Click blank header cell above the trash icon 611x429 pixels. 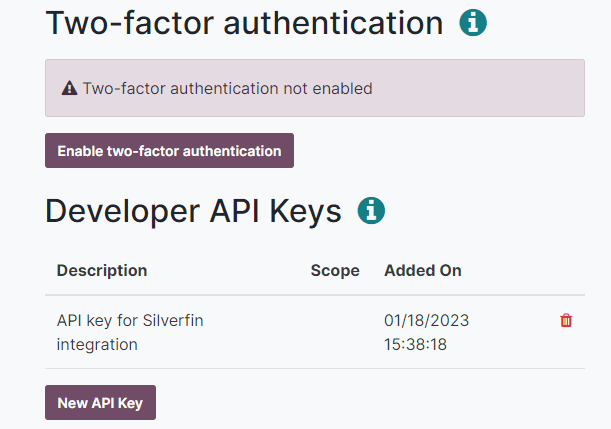click(566, 270)
